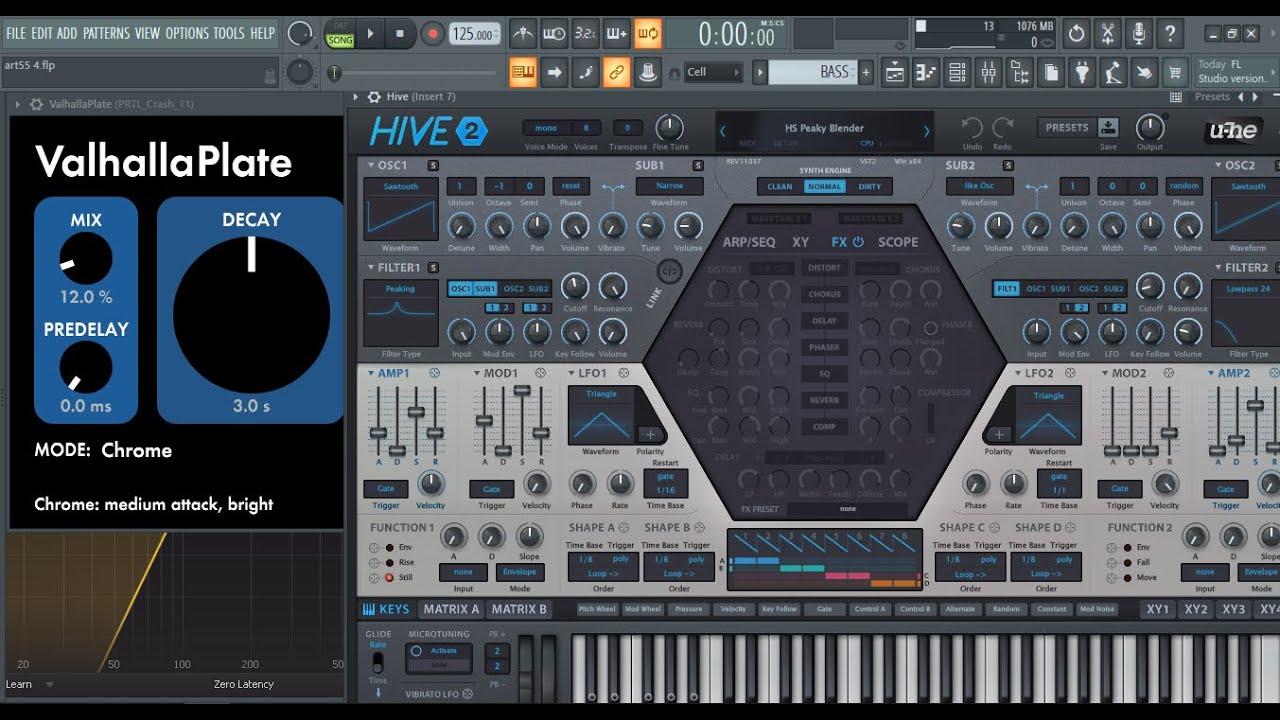
Task: Click the ValhallaPlate DECAY knob
Action: point(251,315)
